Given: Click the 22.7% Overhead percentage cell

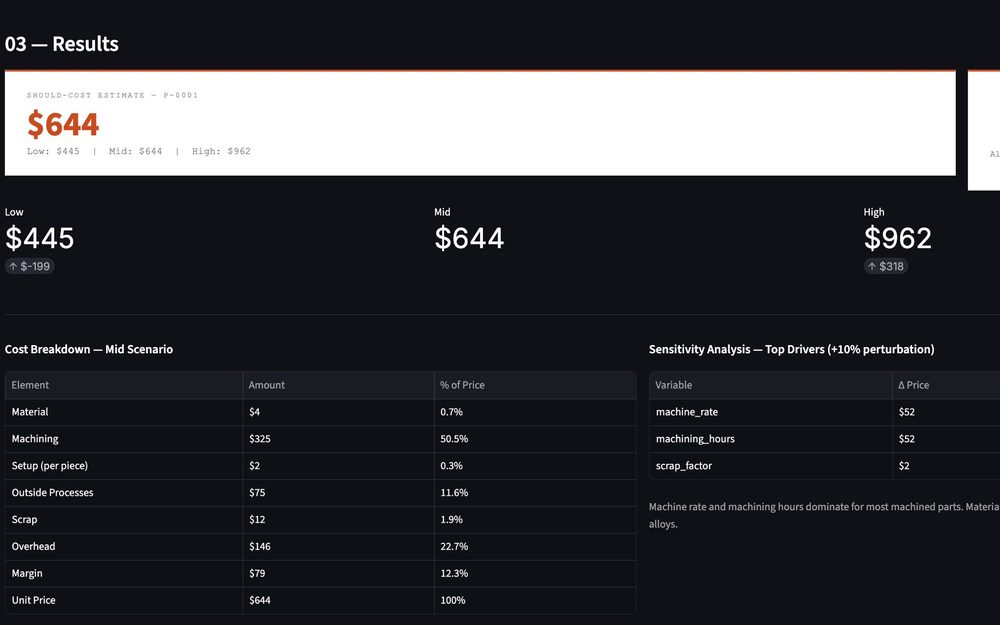Looking at the screenshot, I should (x=535, y=546).
